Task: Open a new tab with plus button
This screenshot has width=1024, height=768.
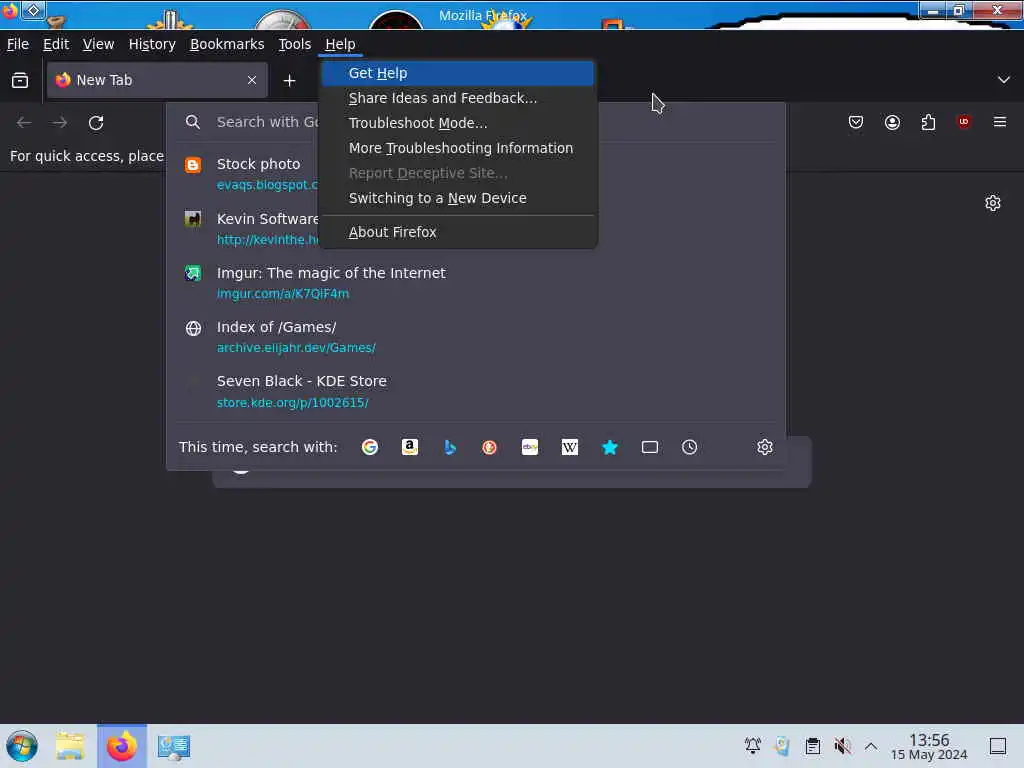Action: tap(289, 80)
